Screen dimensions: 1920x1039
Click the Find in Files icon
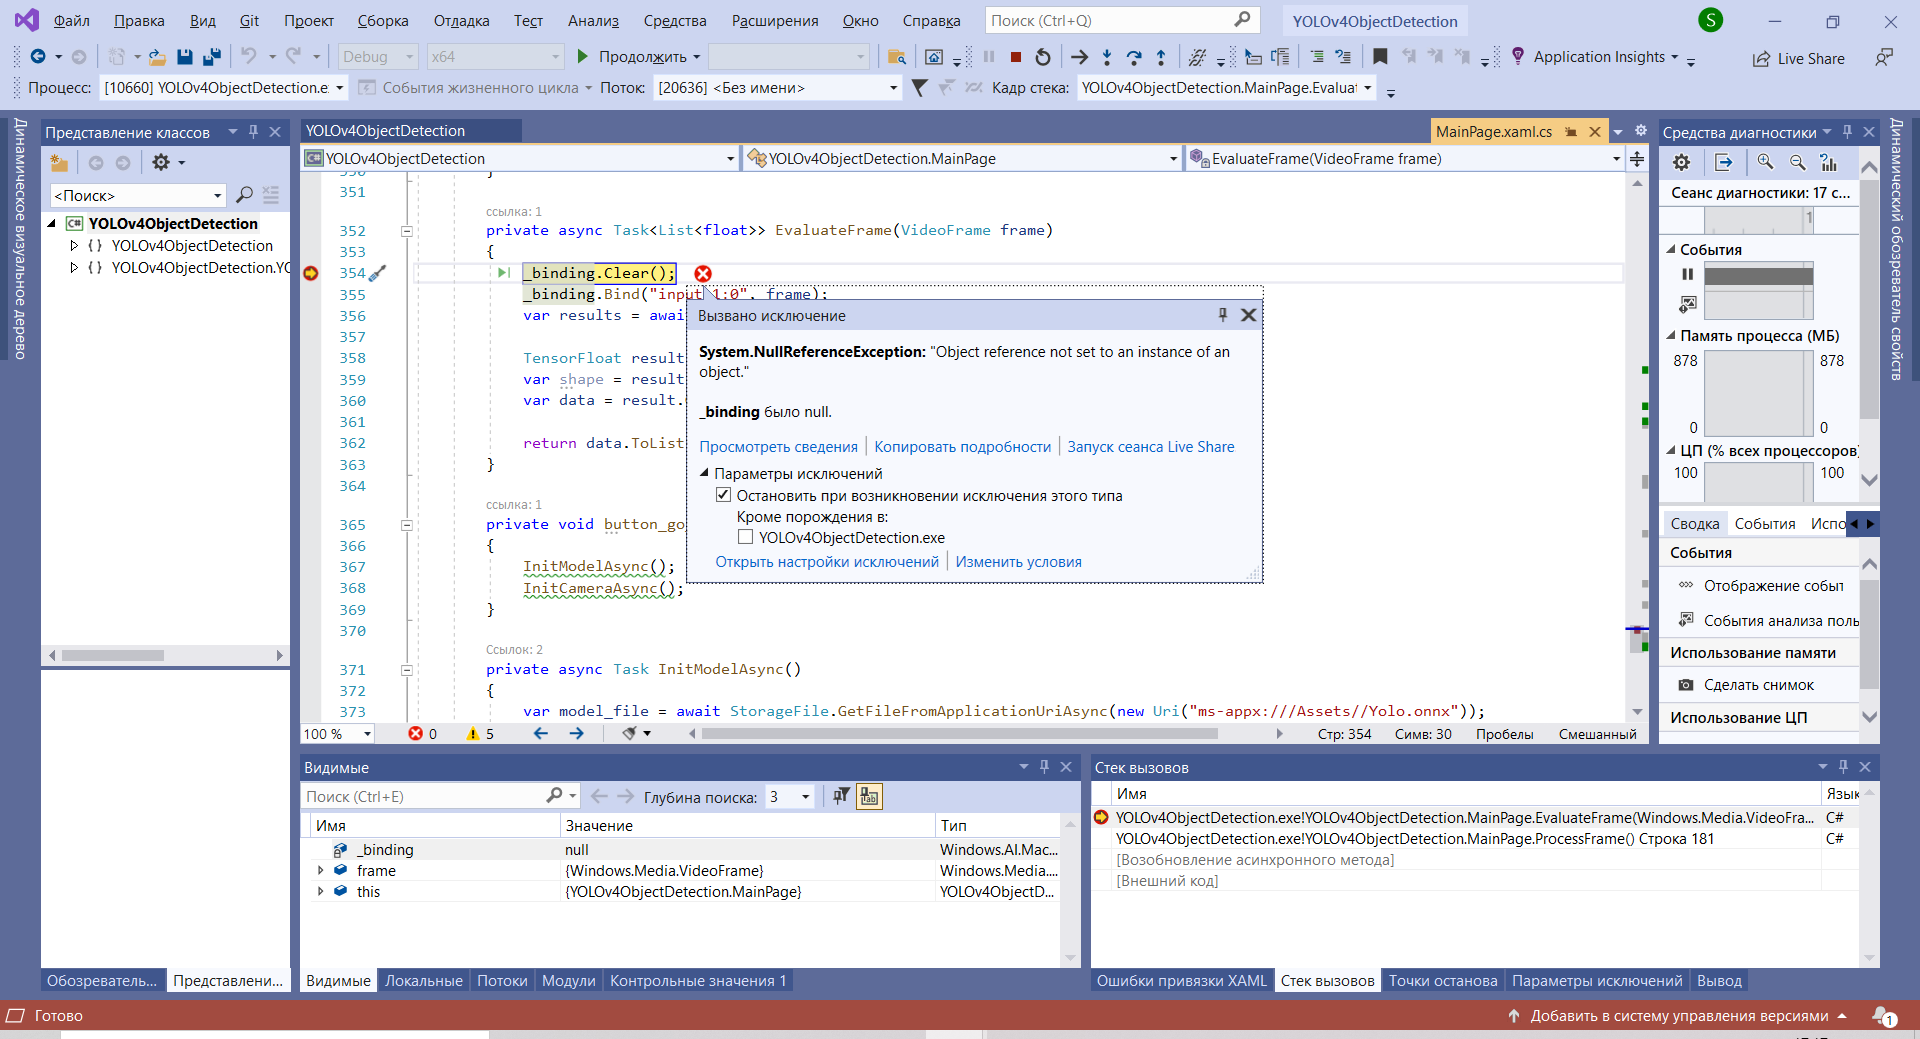pos(897,57)
